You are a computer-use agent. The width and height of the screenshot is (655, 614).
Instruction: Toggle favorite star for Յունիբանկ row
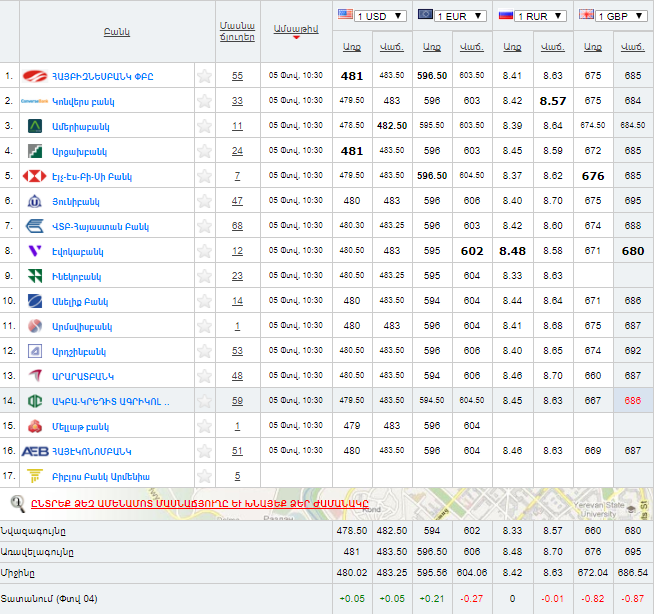coord(204,201)
